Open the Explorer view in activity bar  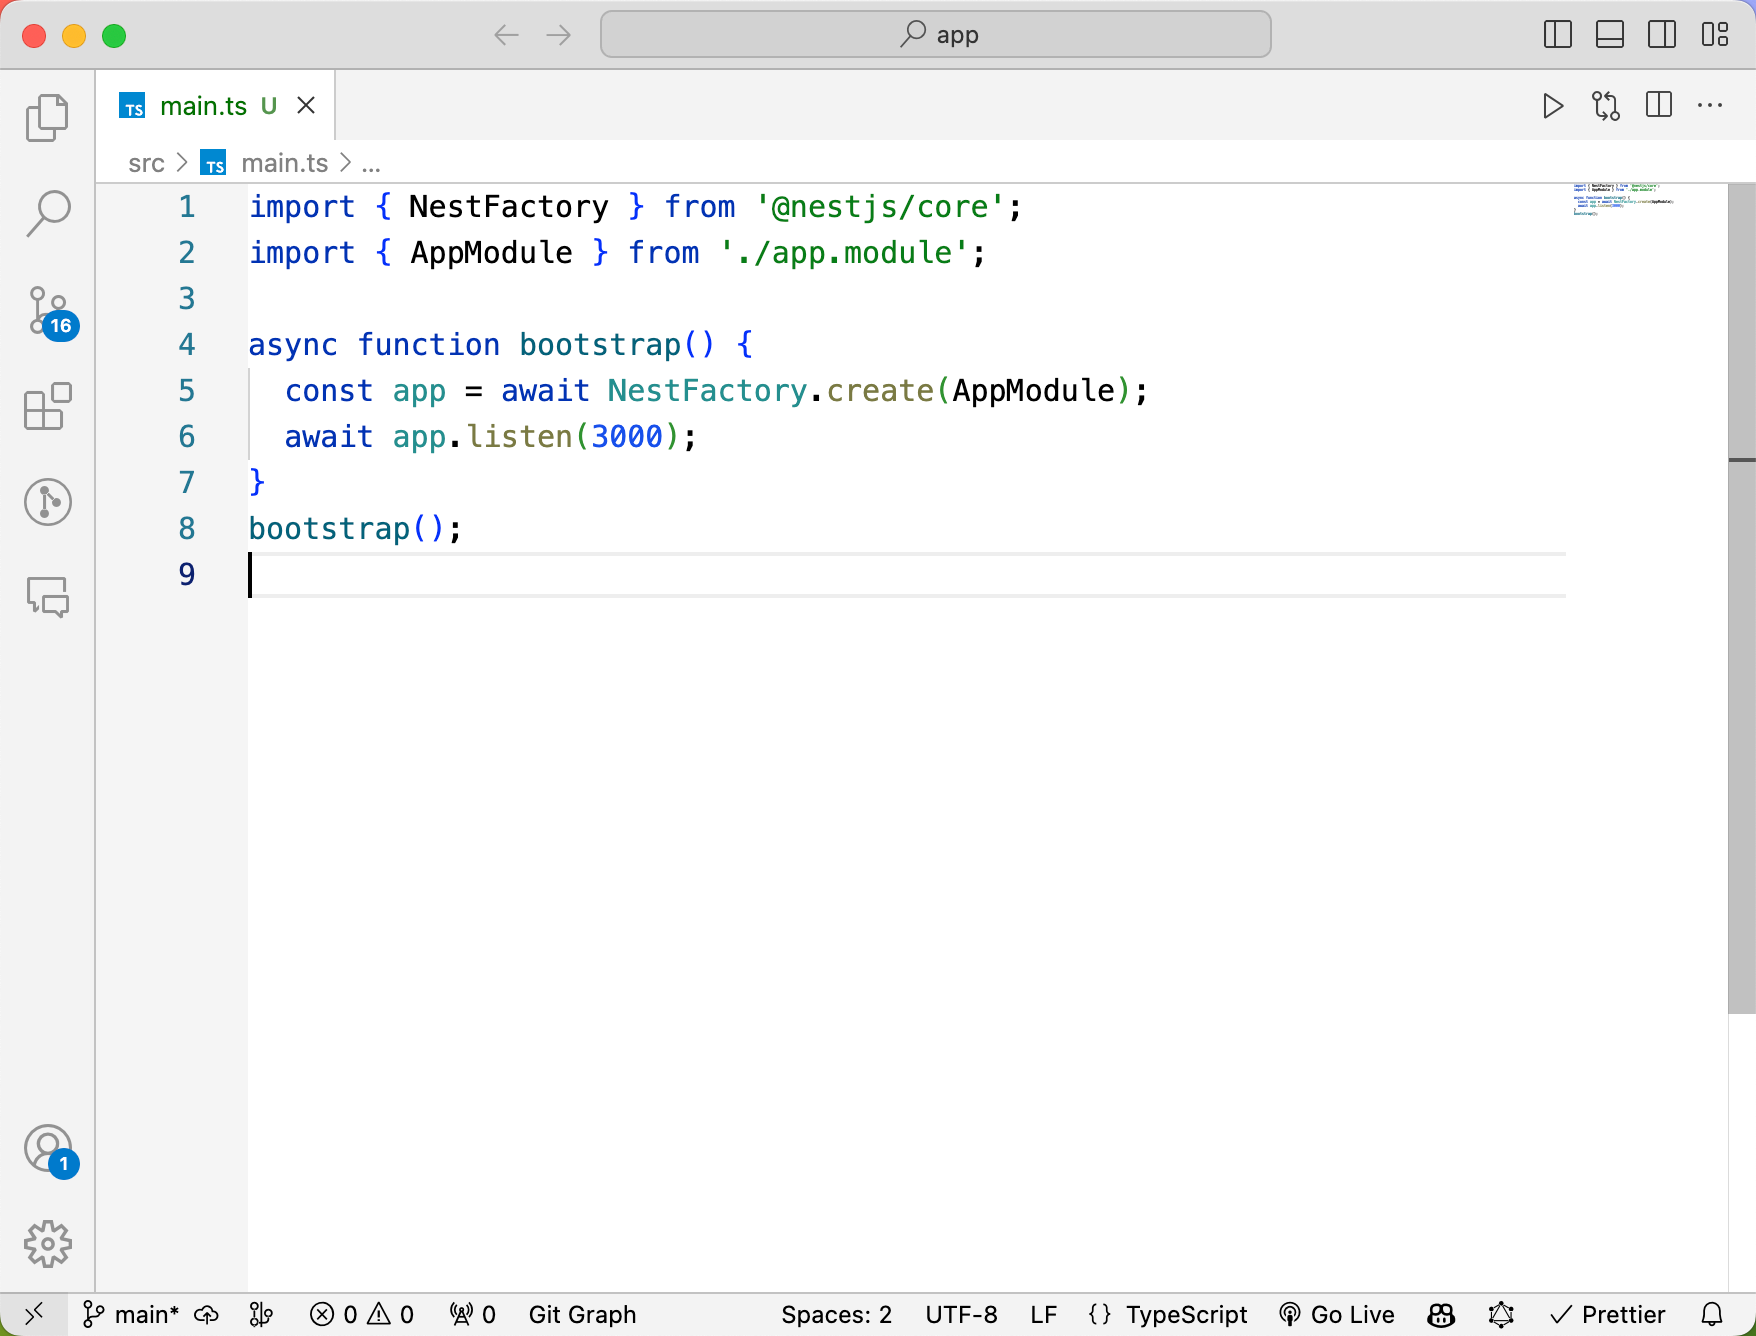(x=47, y=118)
